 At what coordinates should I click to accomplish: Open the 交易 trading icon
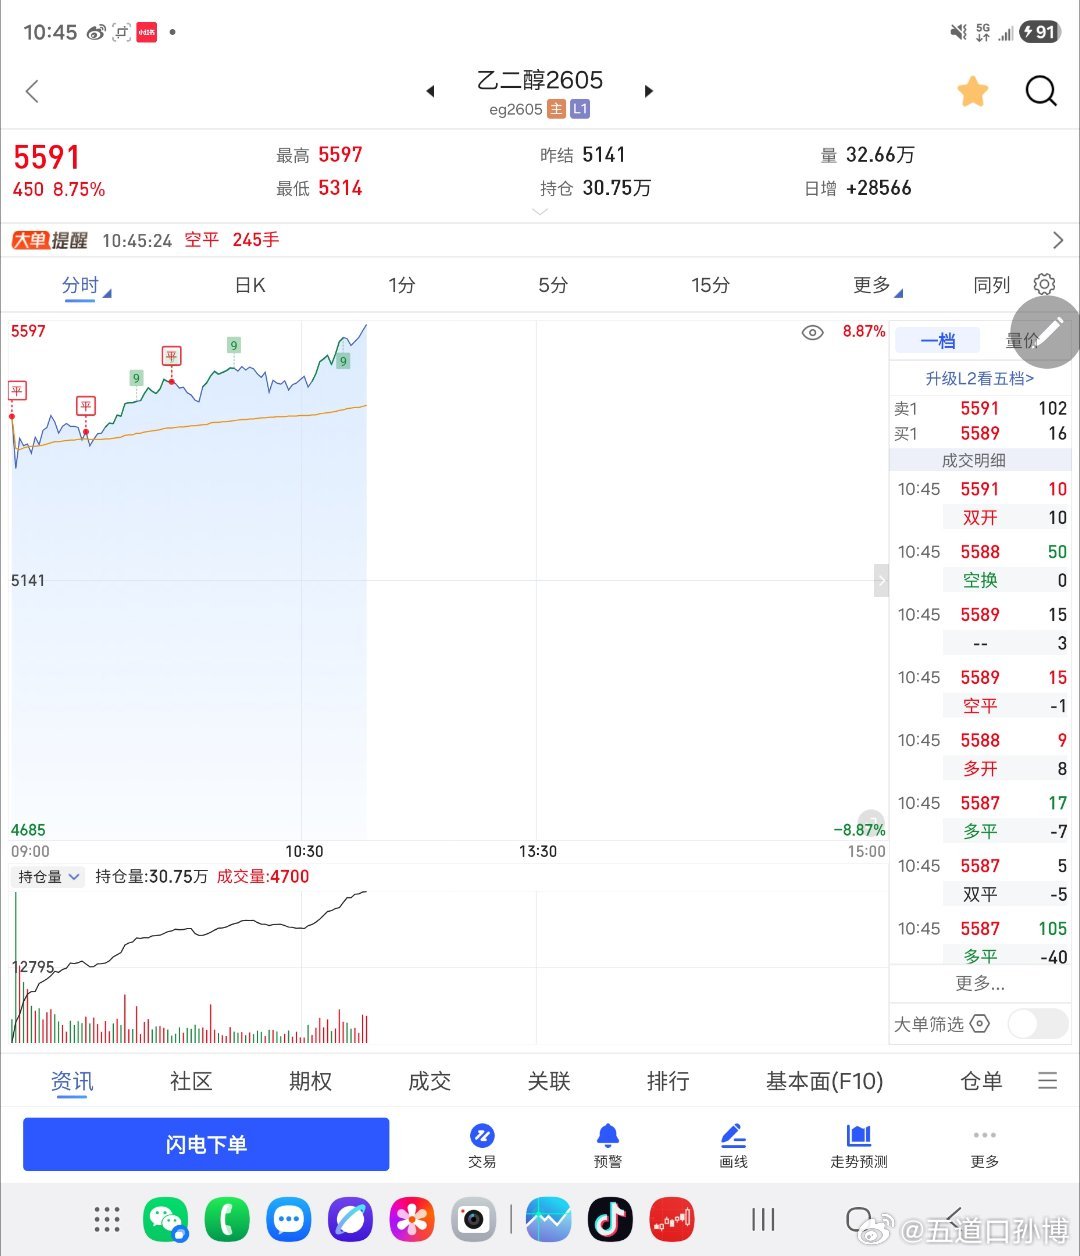[483, 1143]
